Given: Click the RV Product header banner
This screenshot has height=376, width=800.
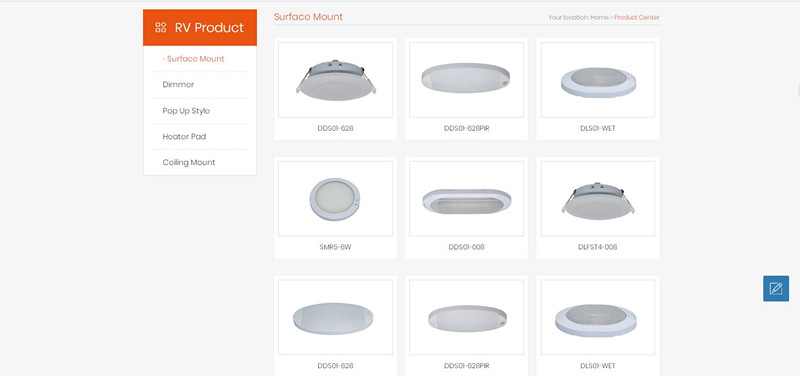Looking at the screenshot, I should (200, 28).
